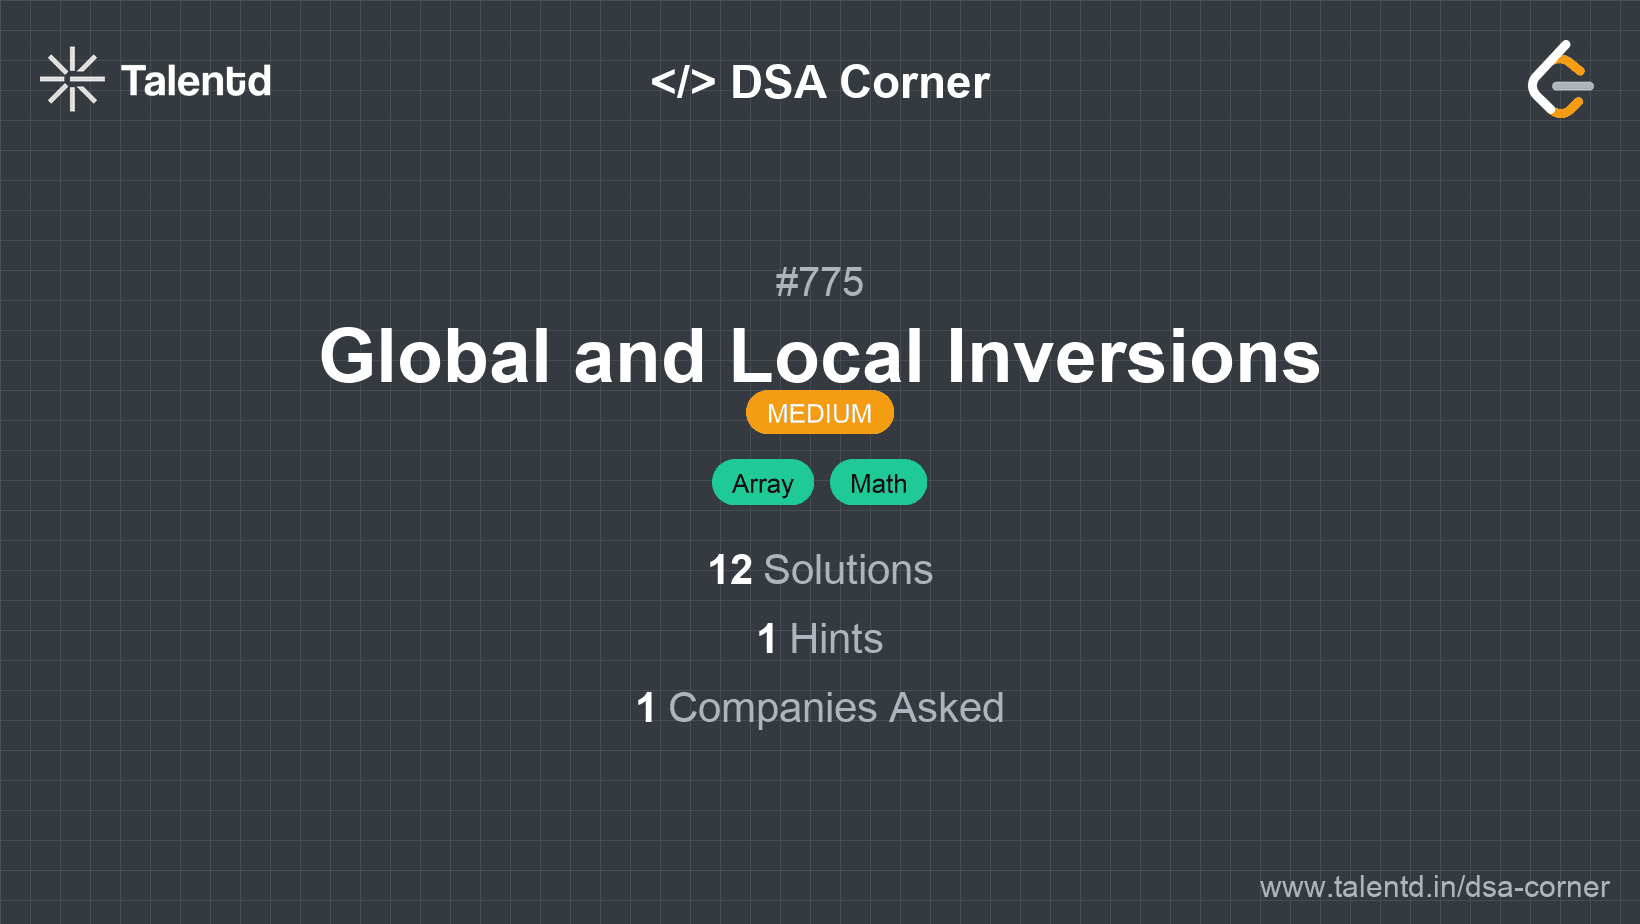
Task: Click the </> code bracket symbol
Action: tap(683, 82)
